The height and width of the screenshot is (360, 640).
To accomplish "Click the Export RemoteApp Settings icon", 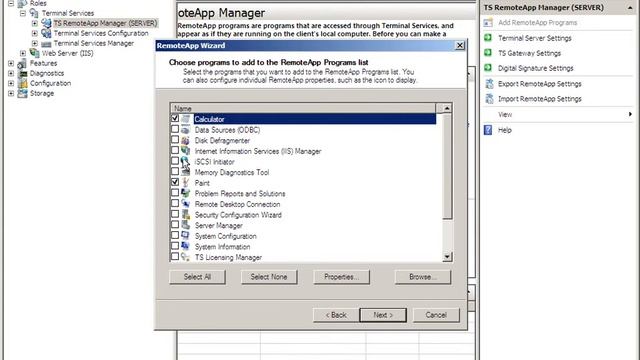I will tap(489, 84).
